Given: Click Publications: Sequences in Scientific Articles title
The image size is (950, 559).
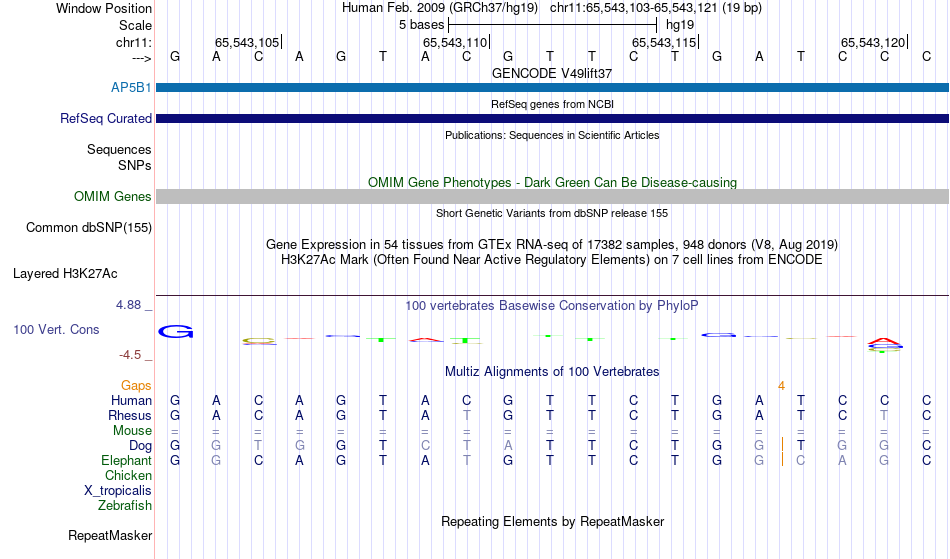Looking at the screenshot, I should coord(552,135).
